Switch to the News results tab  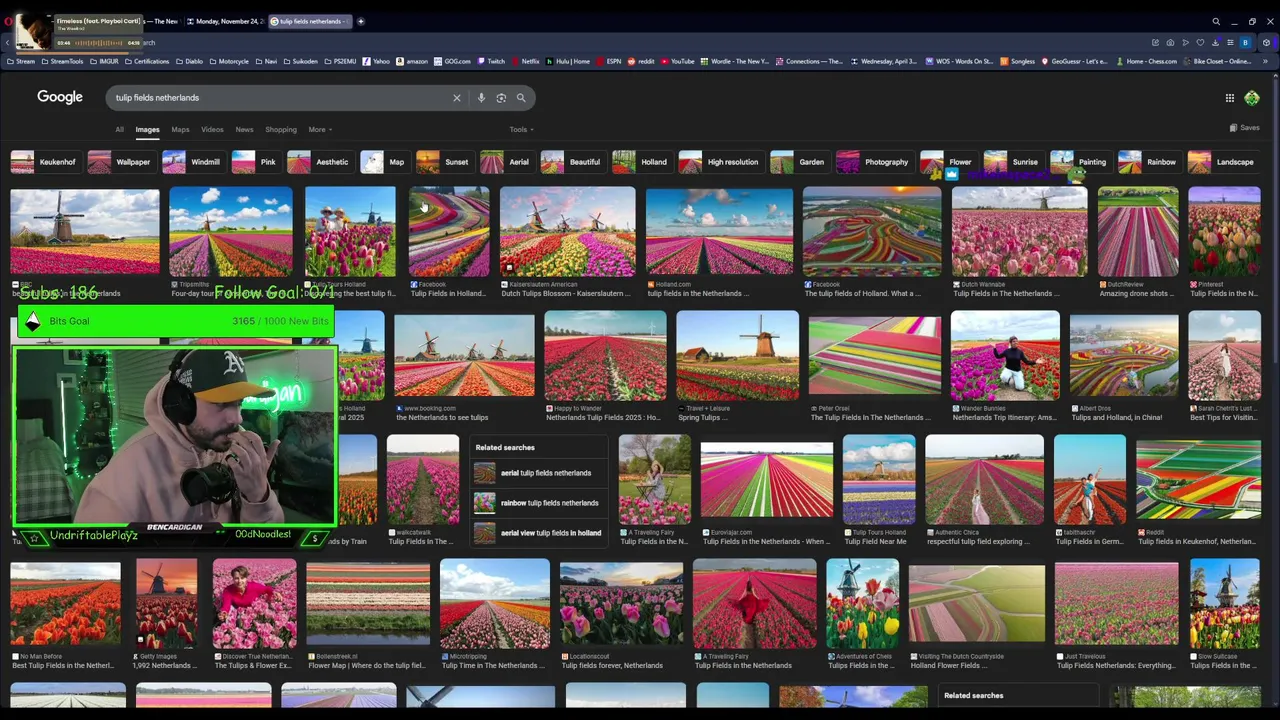244,129
